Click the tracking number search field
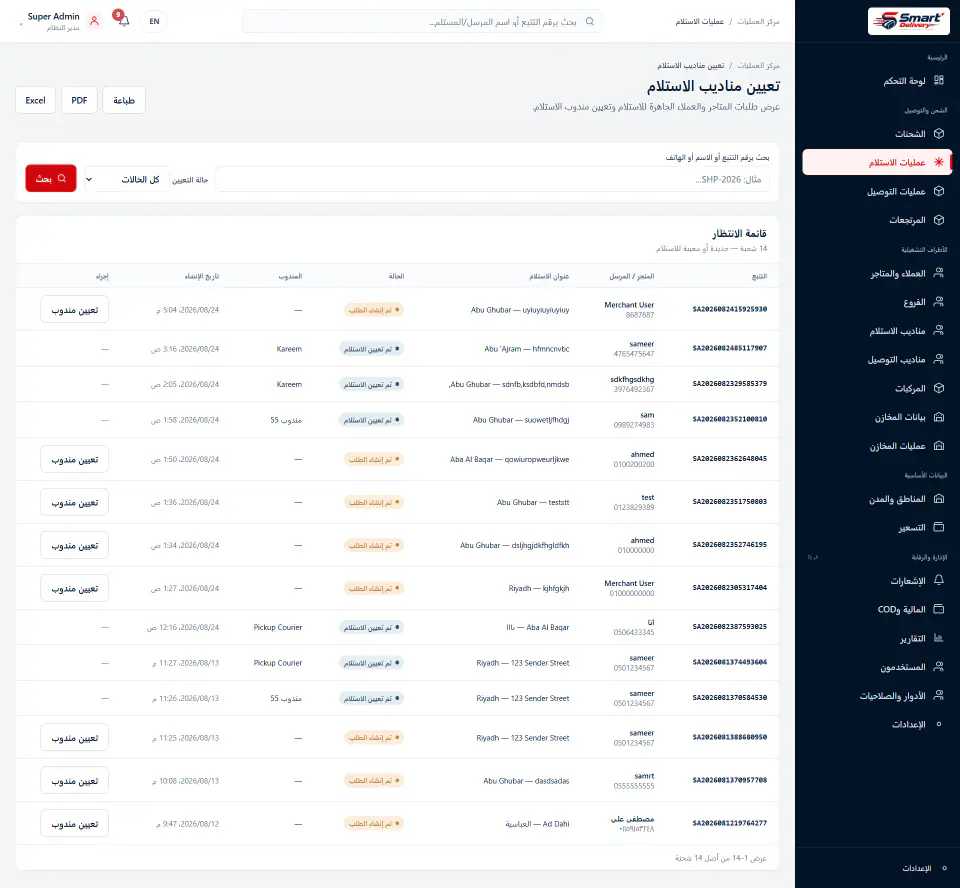 [x=493, y=179]
